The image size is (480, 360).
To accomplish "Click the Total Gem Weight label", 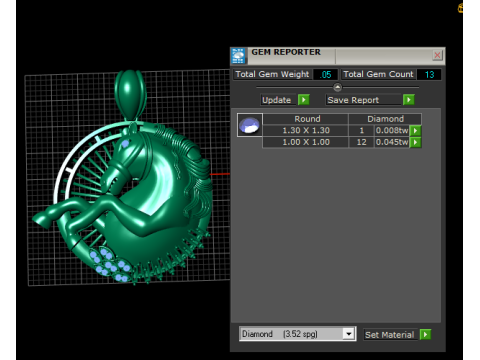I will (x=272, y=74).
